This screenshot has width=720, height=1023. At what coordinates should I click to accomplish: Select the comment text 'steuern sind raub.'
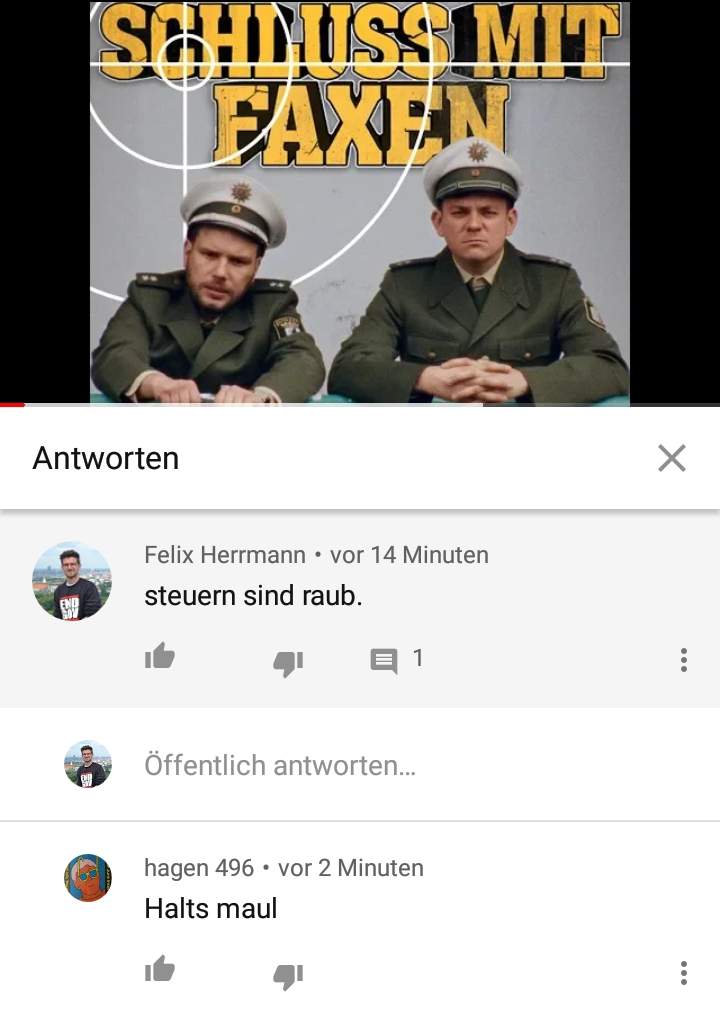click(x=253, y=596)
